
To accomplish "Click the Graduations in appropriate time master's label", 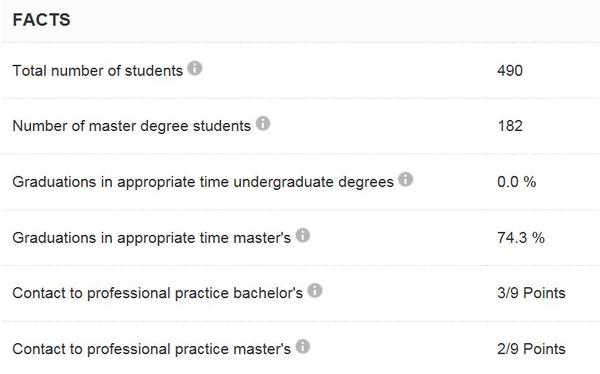I will click(152, 238).
